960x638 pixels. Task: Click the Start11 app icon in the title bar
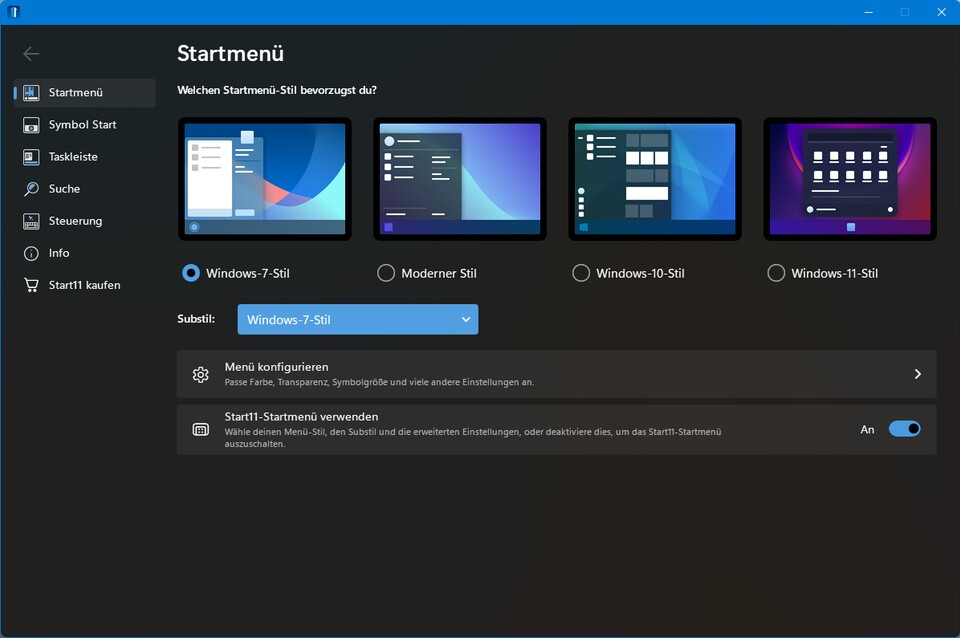[14, 11]
